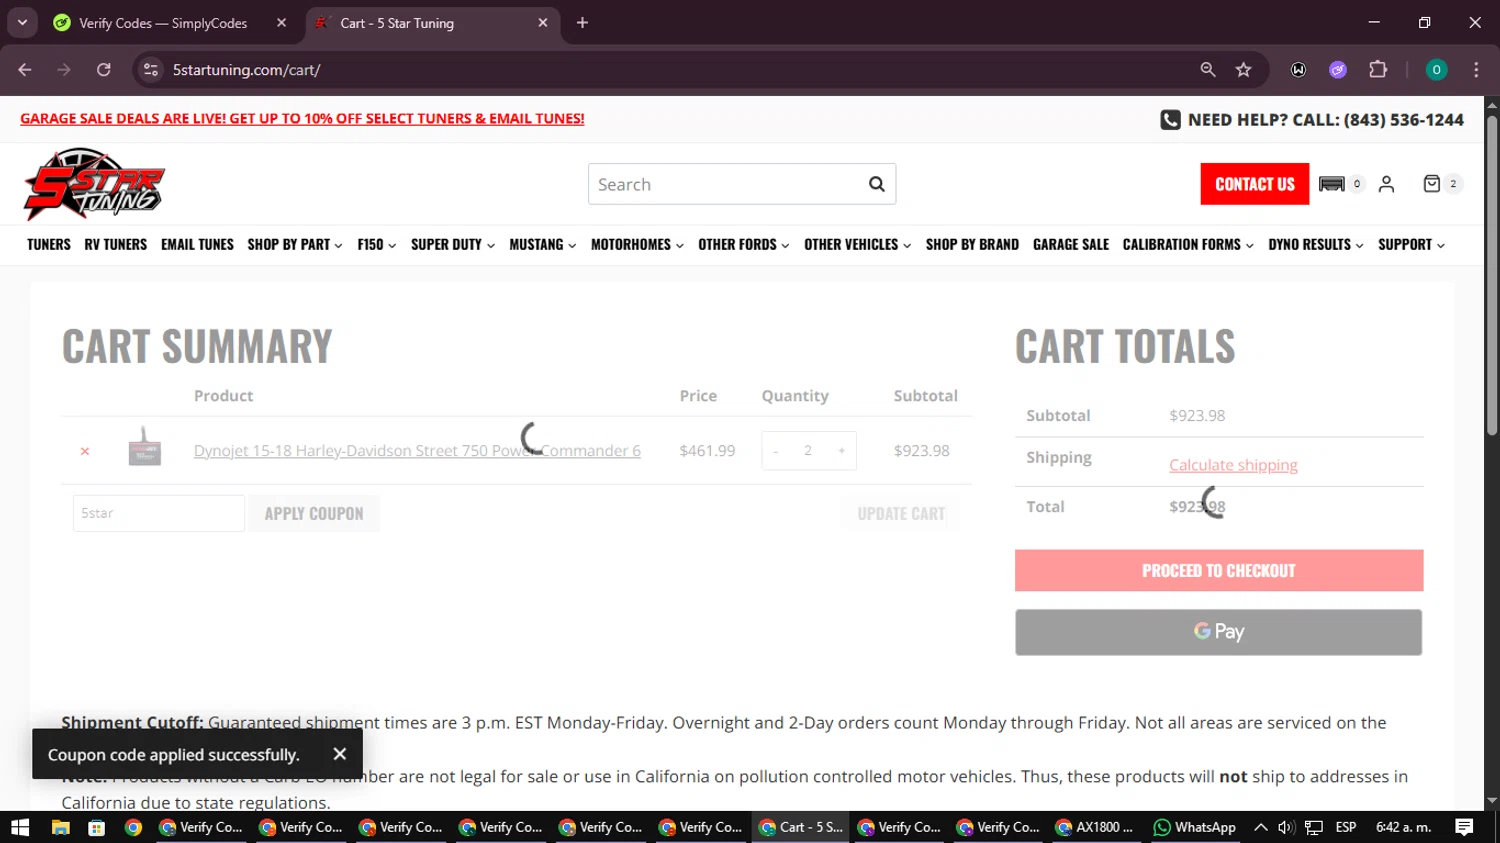Image resolution: width=1500 pixels, height=843 pixels.
Task: Click the coupon code input field
Action: tap(158, 513)
